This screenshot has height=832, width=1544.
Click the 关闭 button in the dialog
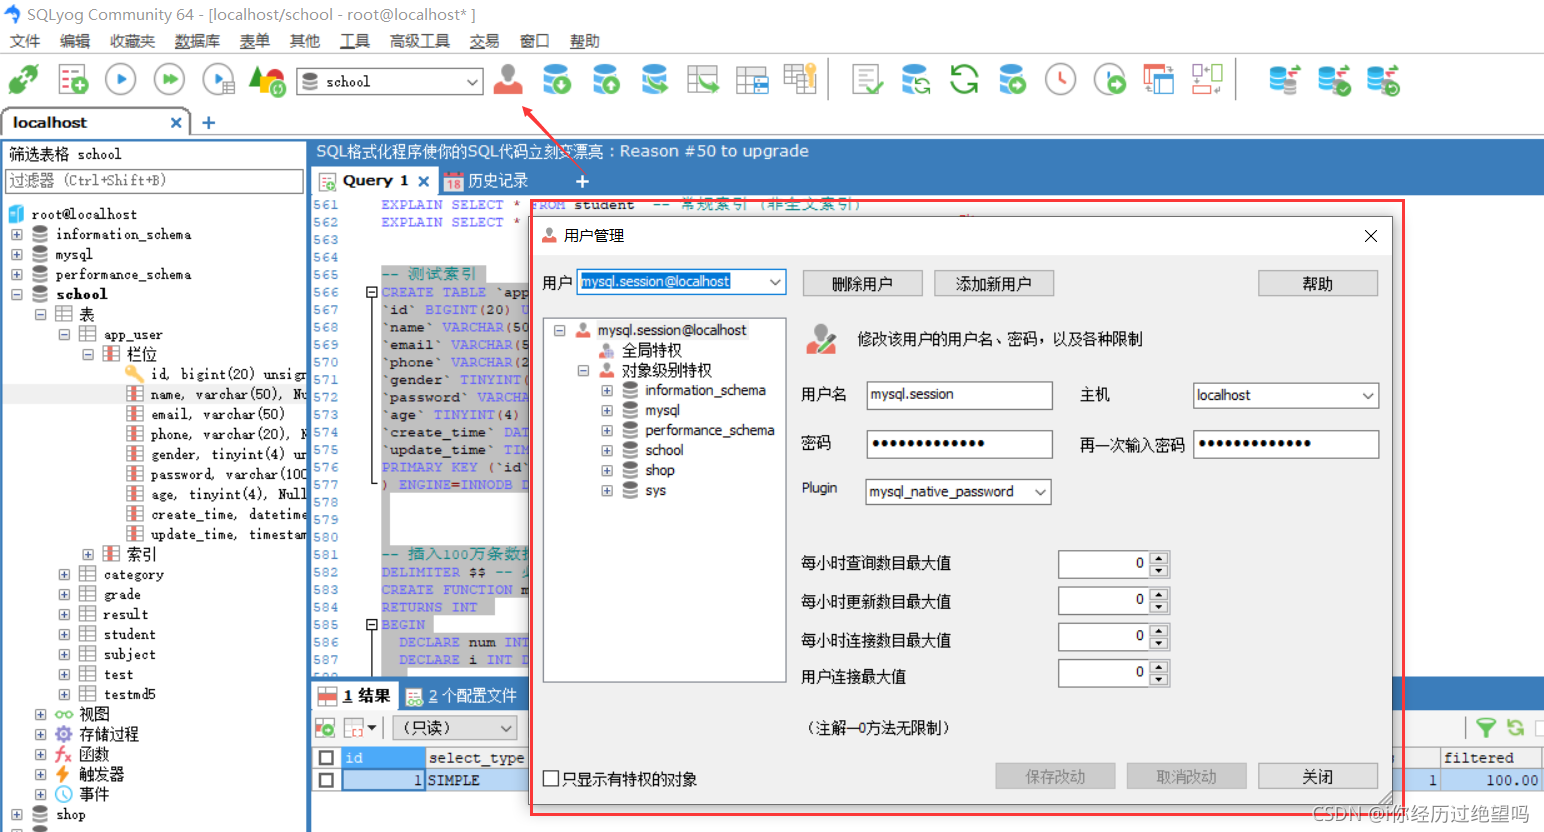pos(1318,776)
